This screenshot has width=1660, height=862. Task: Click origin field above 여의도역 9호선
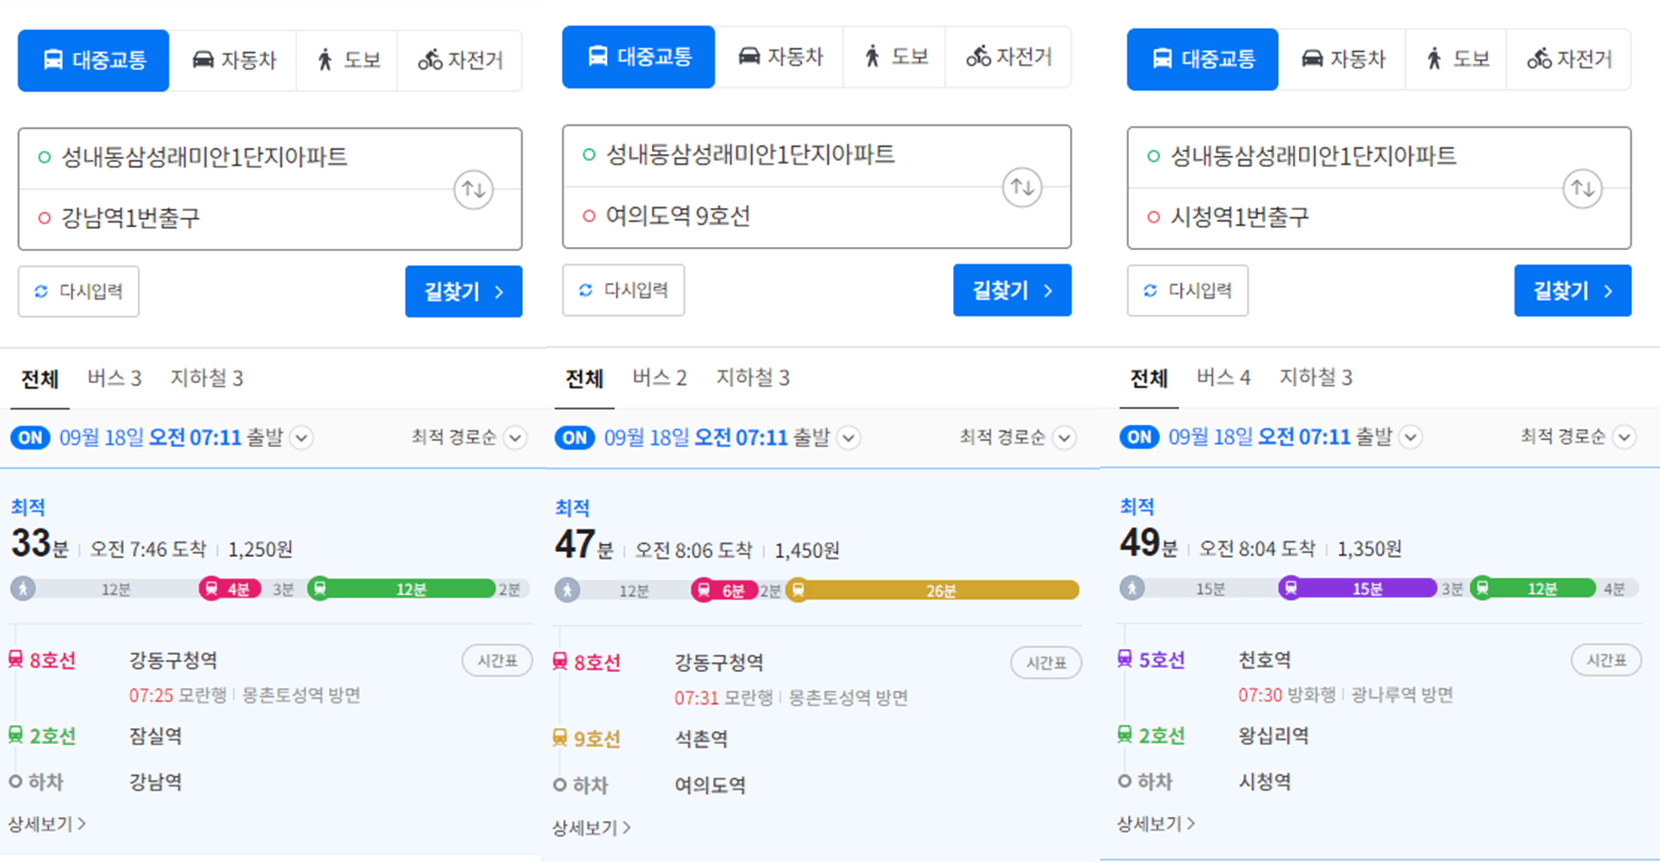pyautogui.click(x=784, y=155)
